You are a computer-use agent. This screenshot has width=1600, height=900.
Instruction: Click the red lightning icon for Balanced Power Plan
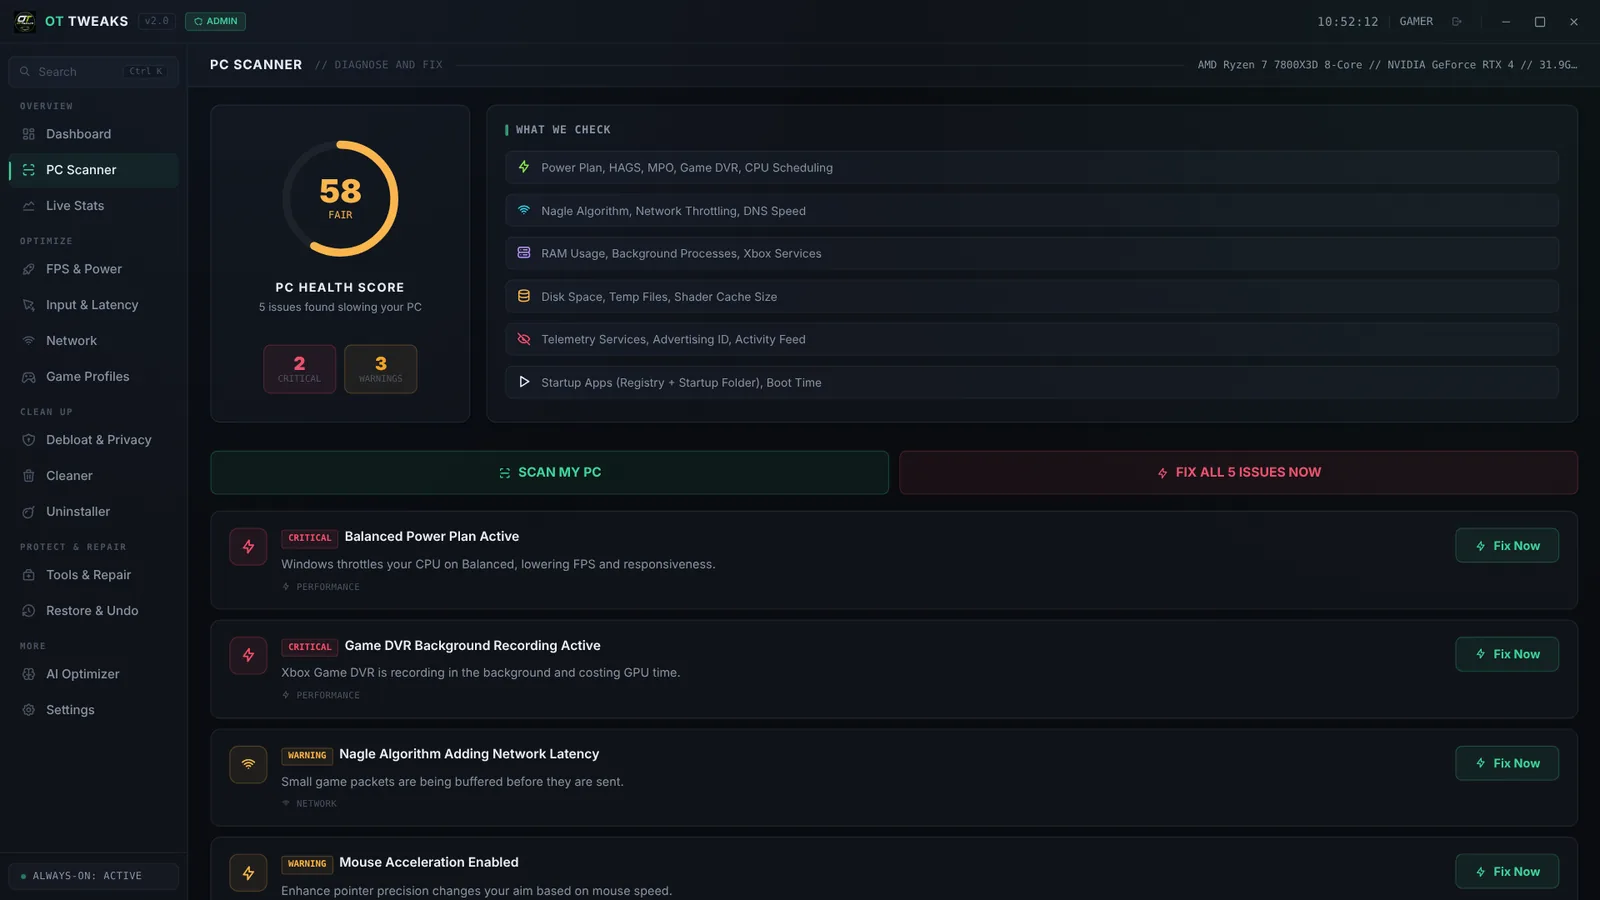[248, 547]
